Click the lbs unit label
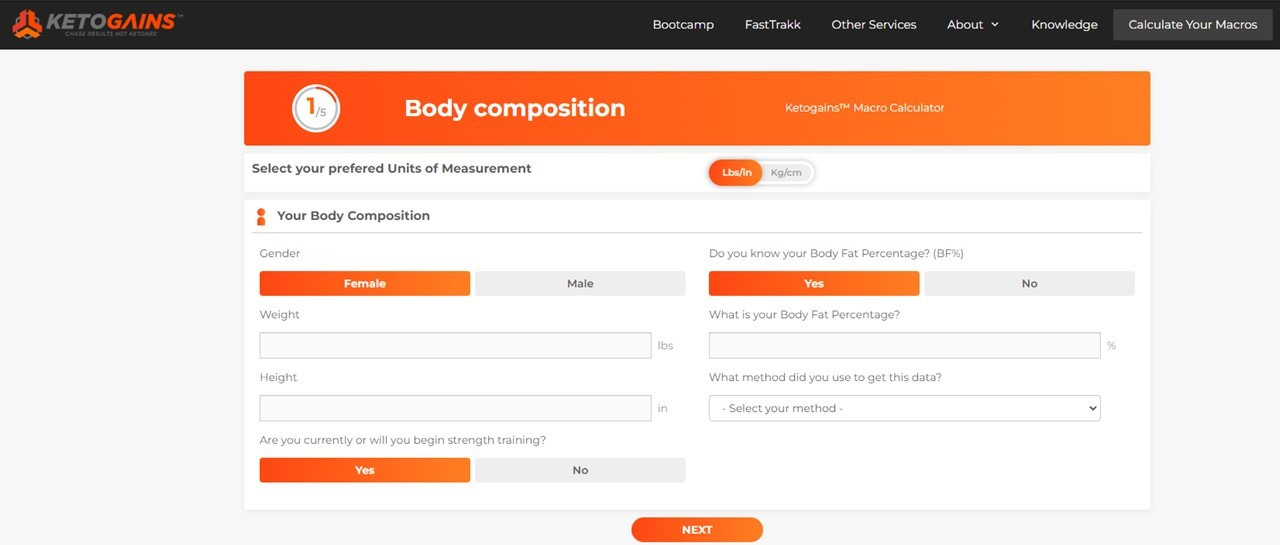Viewport: 1280px width, 545px height. (x=665, y=346)
